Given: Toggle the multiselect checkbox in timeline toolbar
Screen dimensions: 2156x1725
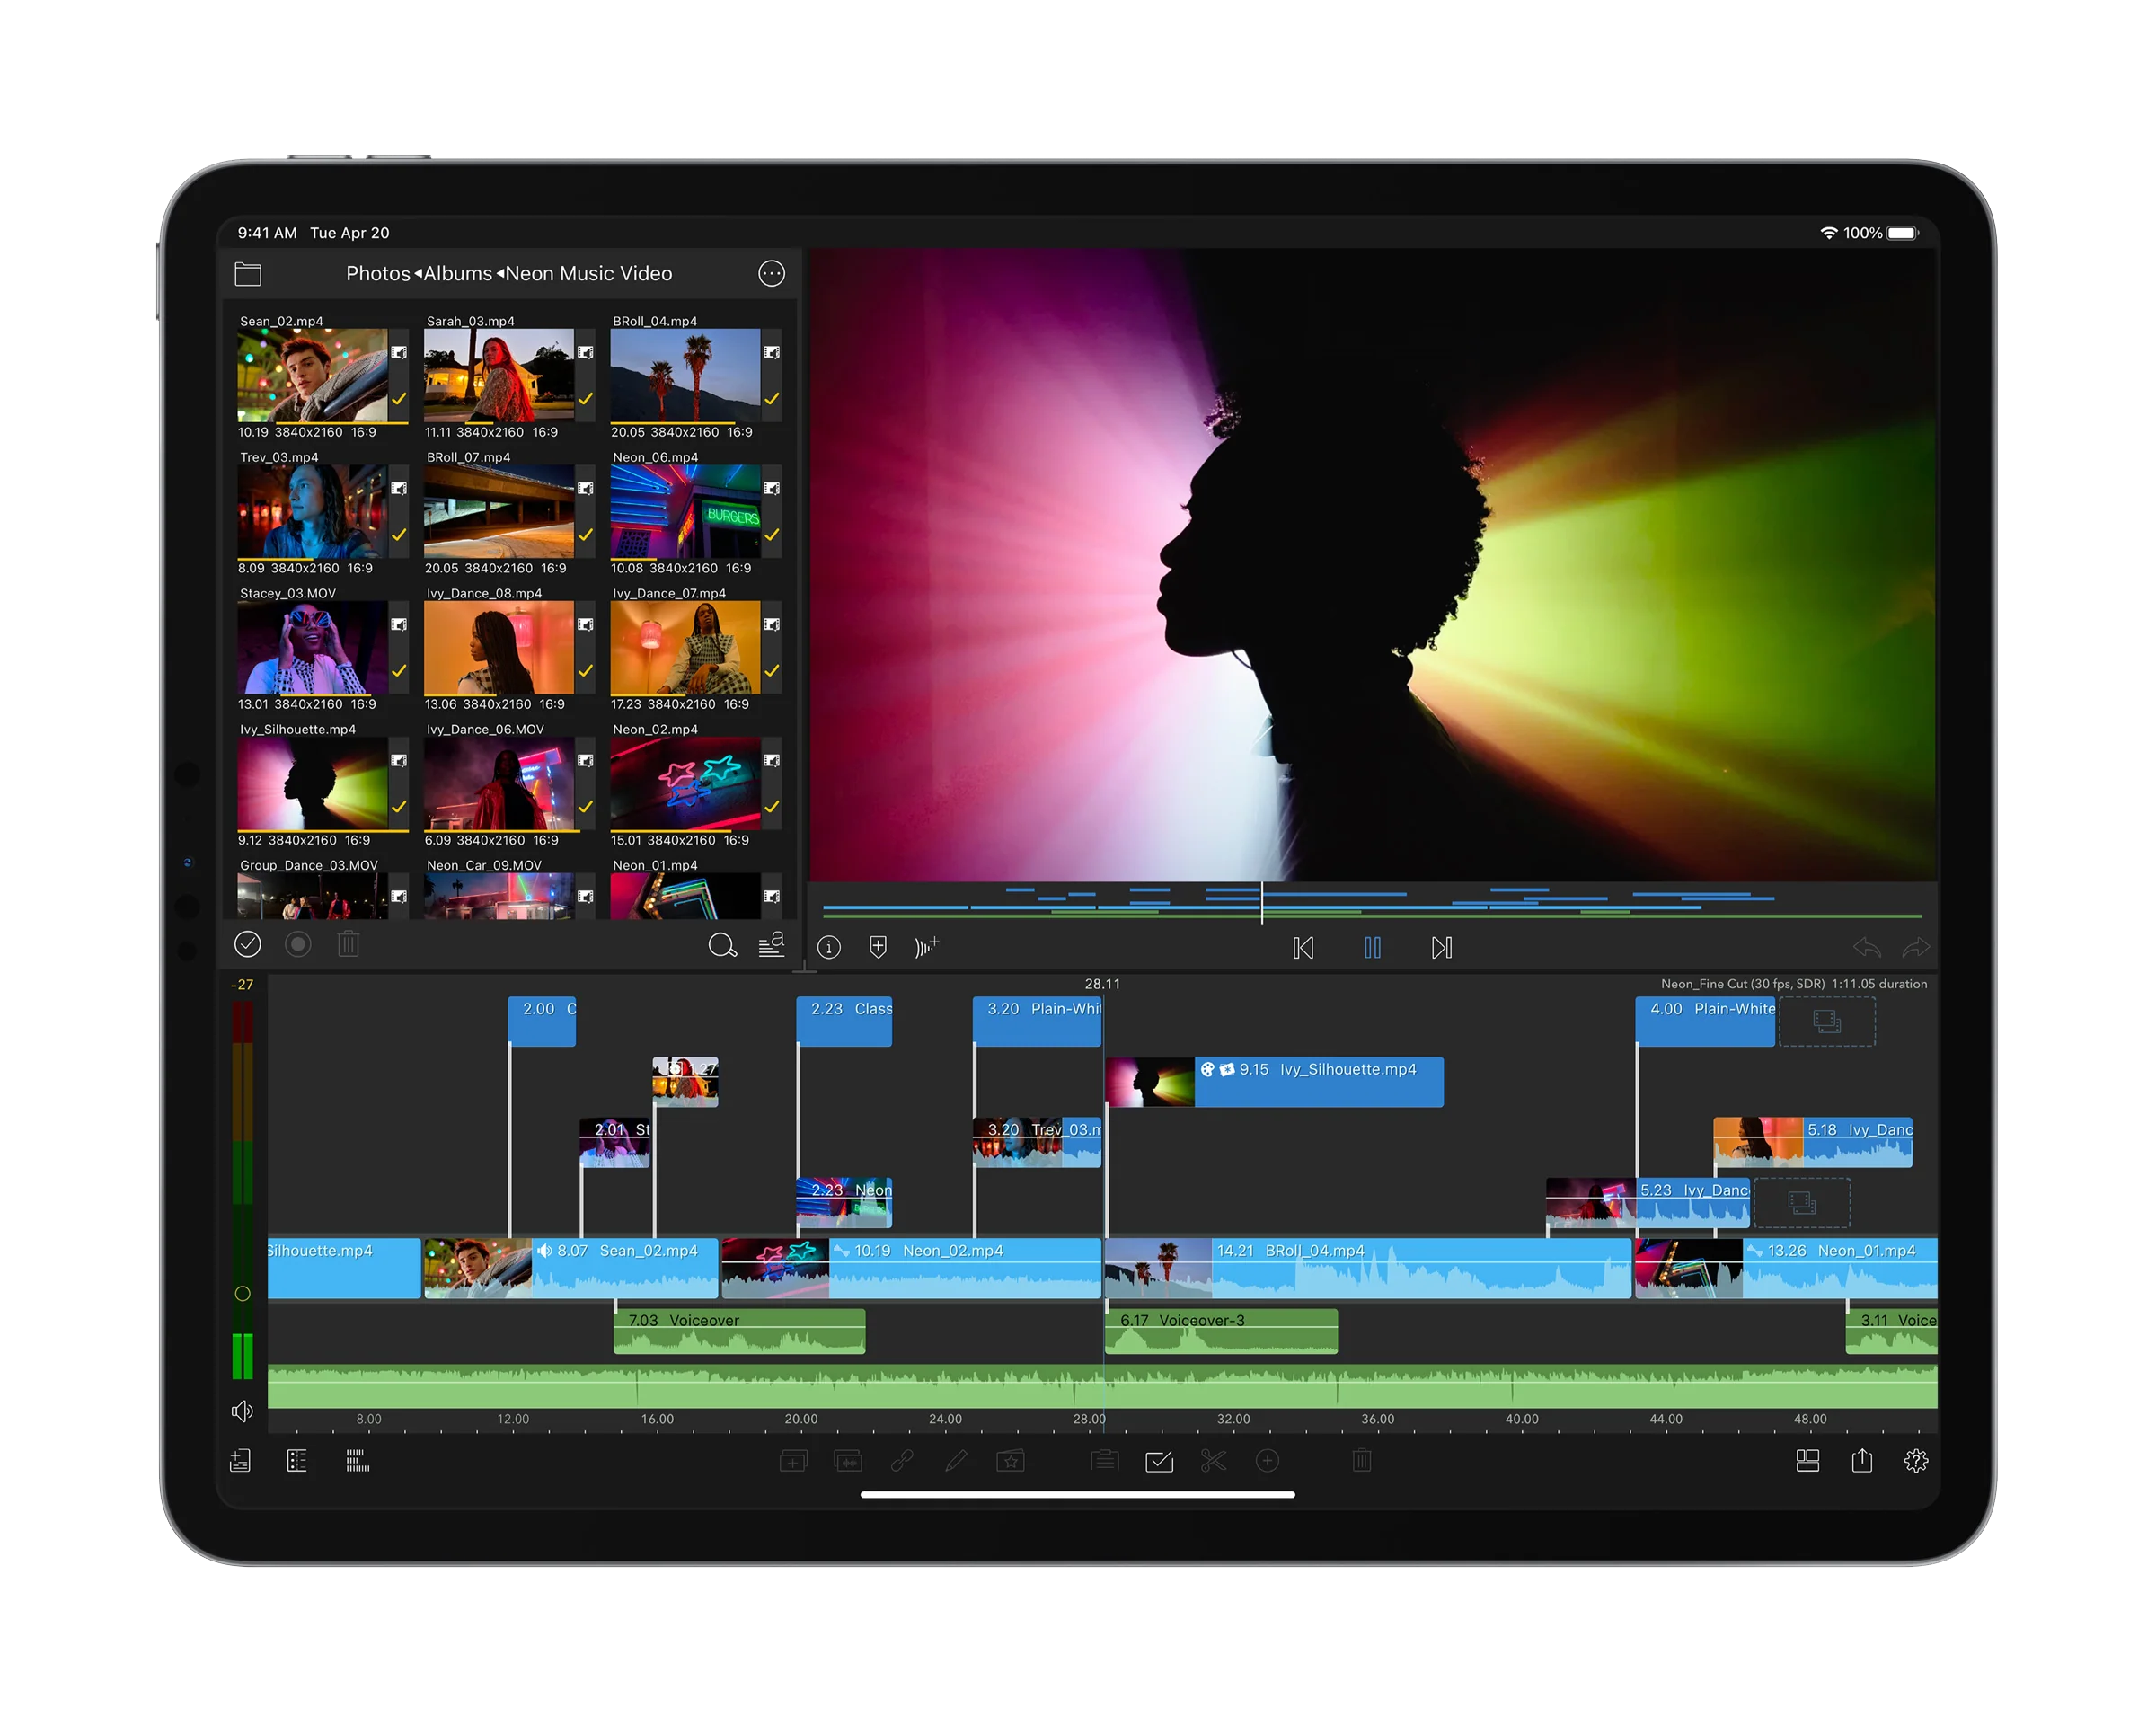Looking at the screenshot, I should point(1159,1461).
